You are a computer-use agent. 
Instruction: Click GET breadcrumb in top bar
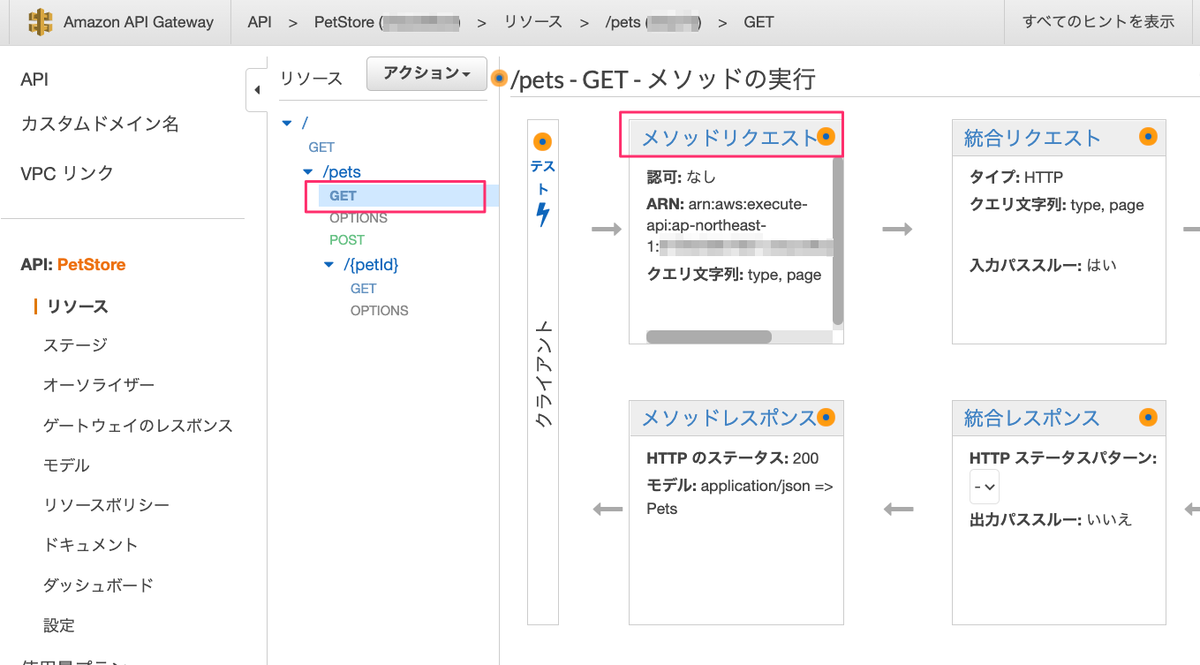pyautogui.click(x=759, y=21)
